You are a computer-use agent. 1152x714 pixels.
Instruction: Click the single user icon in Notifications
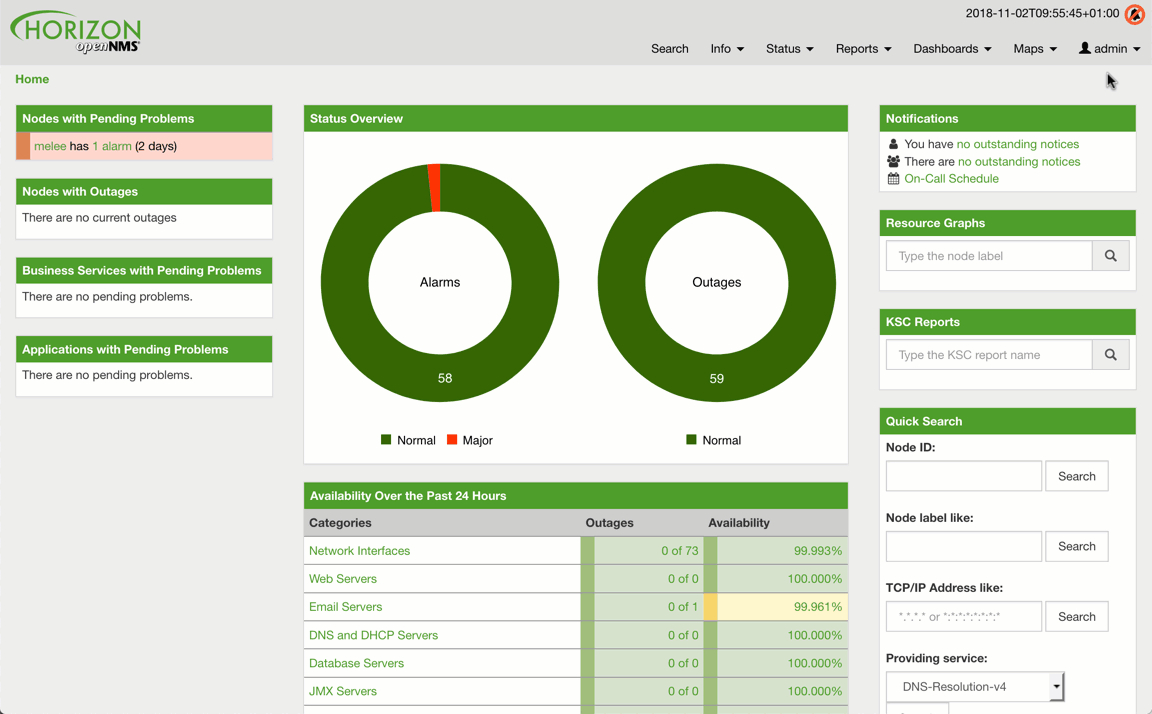(x=893, y=144)
